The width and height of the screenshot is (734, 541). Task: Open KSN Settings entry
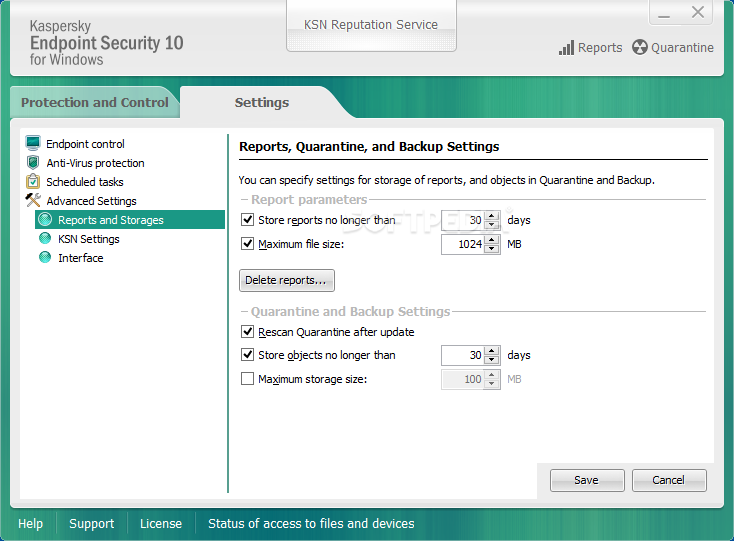point(88,239)
